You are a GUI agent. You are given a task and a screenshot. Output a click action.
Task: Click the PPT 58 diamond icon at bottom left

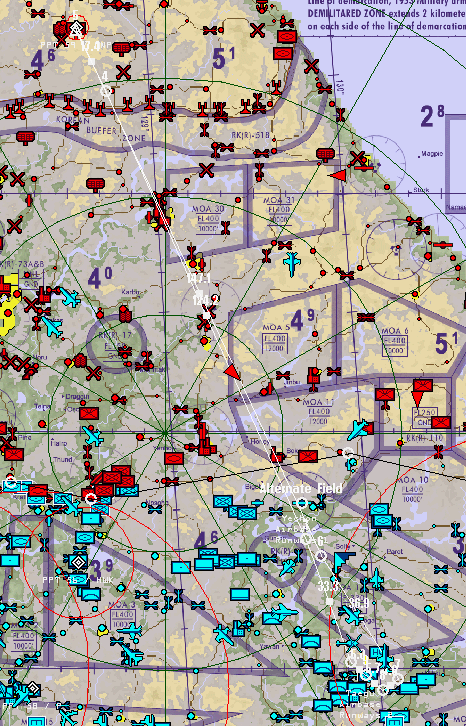coord(32,688)
